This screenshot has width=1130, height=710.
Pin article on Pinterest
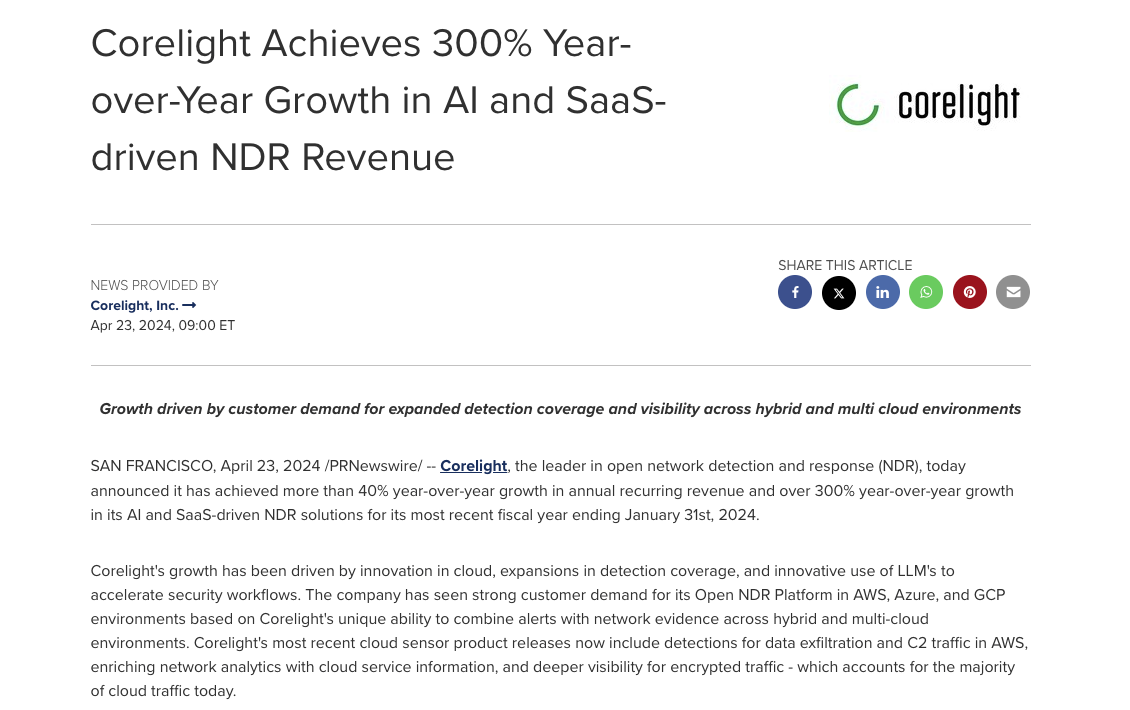click(970, 292)
